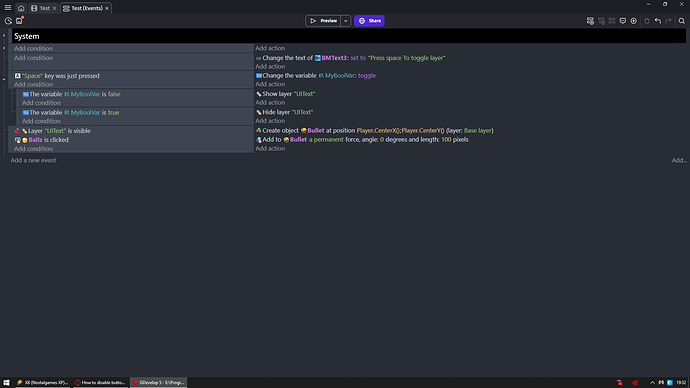Screen dimensions: 690x388
Task: Click the add sub-event toolbar icon
Action: click(601, 21)
